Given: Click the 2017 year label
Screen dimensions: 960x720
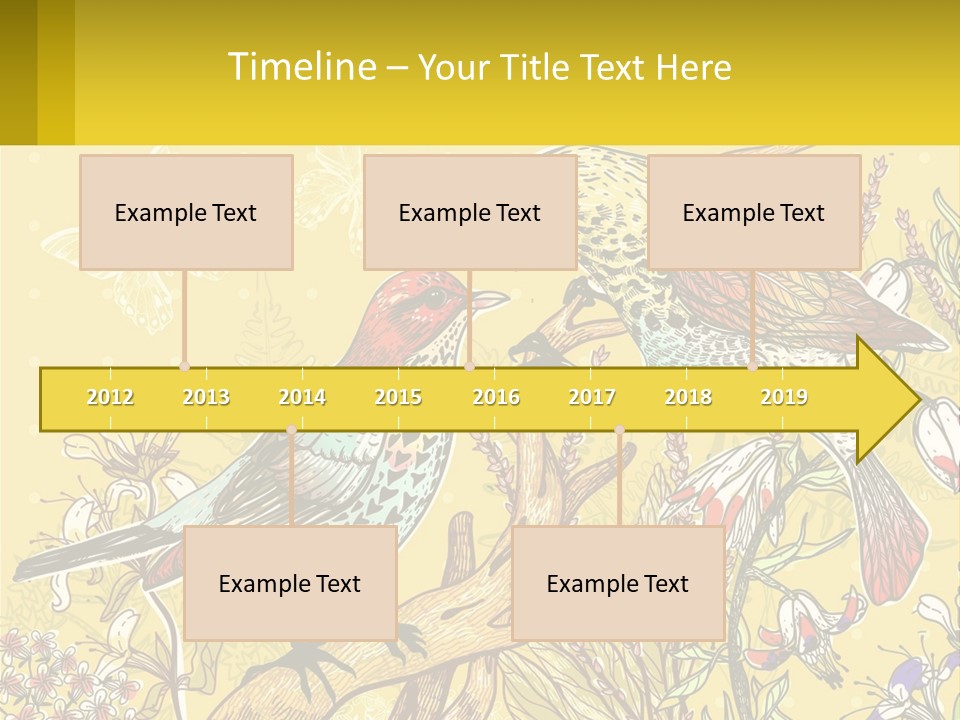Looking at the screenshot, I should click(592, 397).
